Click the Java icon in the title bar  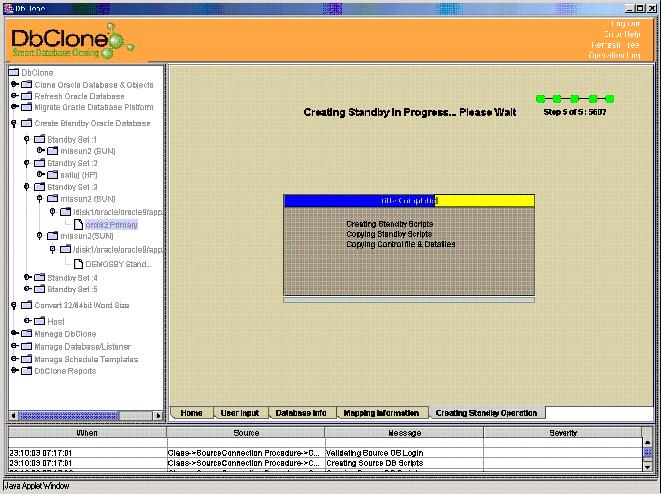(x=8, y=8)
